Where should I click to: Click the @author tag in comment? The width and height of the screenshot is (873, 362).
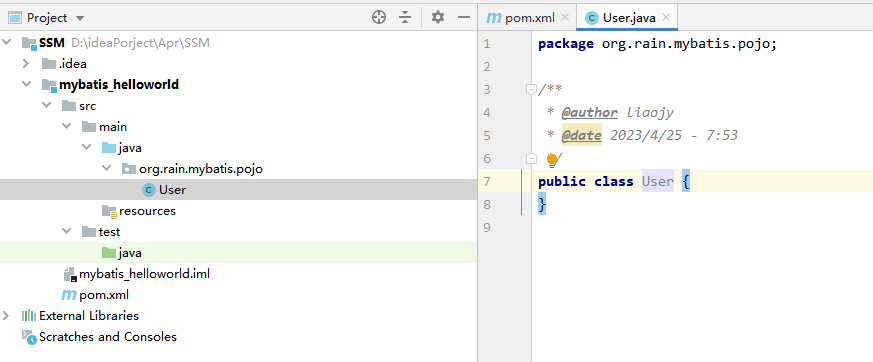[x=590, y=112]
